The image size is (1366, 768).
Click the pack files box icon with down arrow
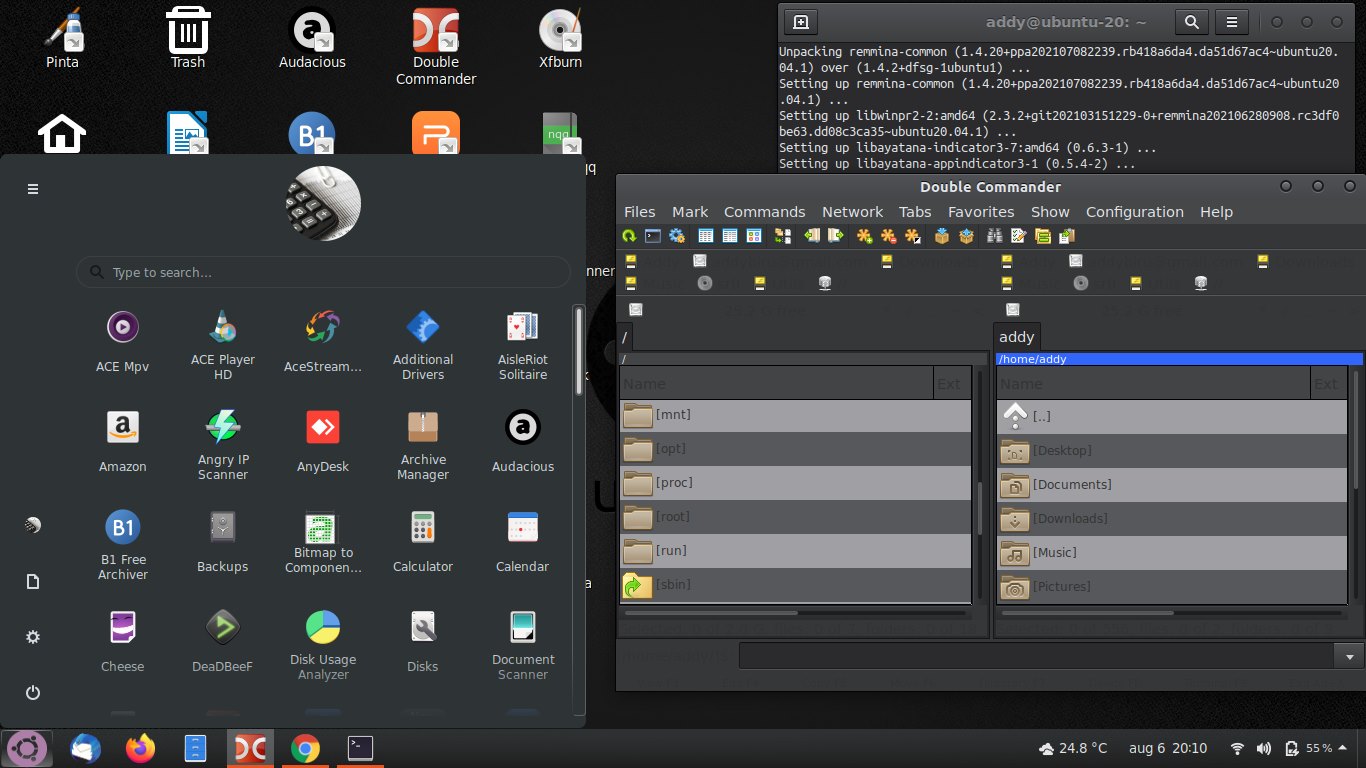941,236
